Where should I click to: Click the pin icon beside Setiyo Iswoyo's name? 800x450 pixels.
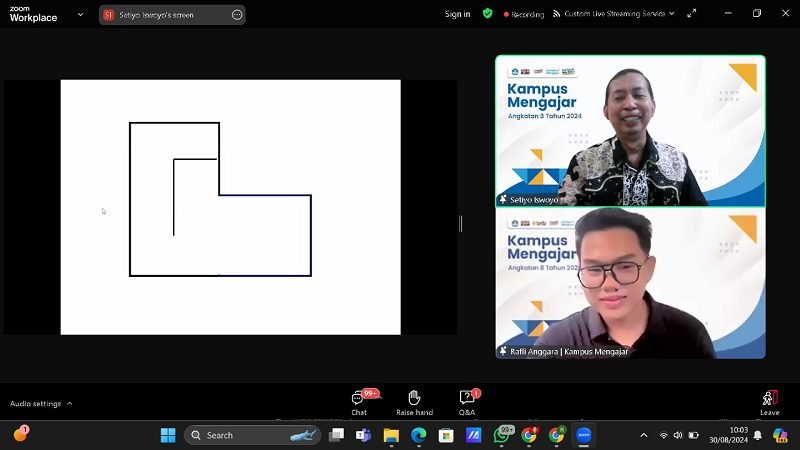click(x=503, y=199)
